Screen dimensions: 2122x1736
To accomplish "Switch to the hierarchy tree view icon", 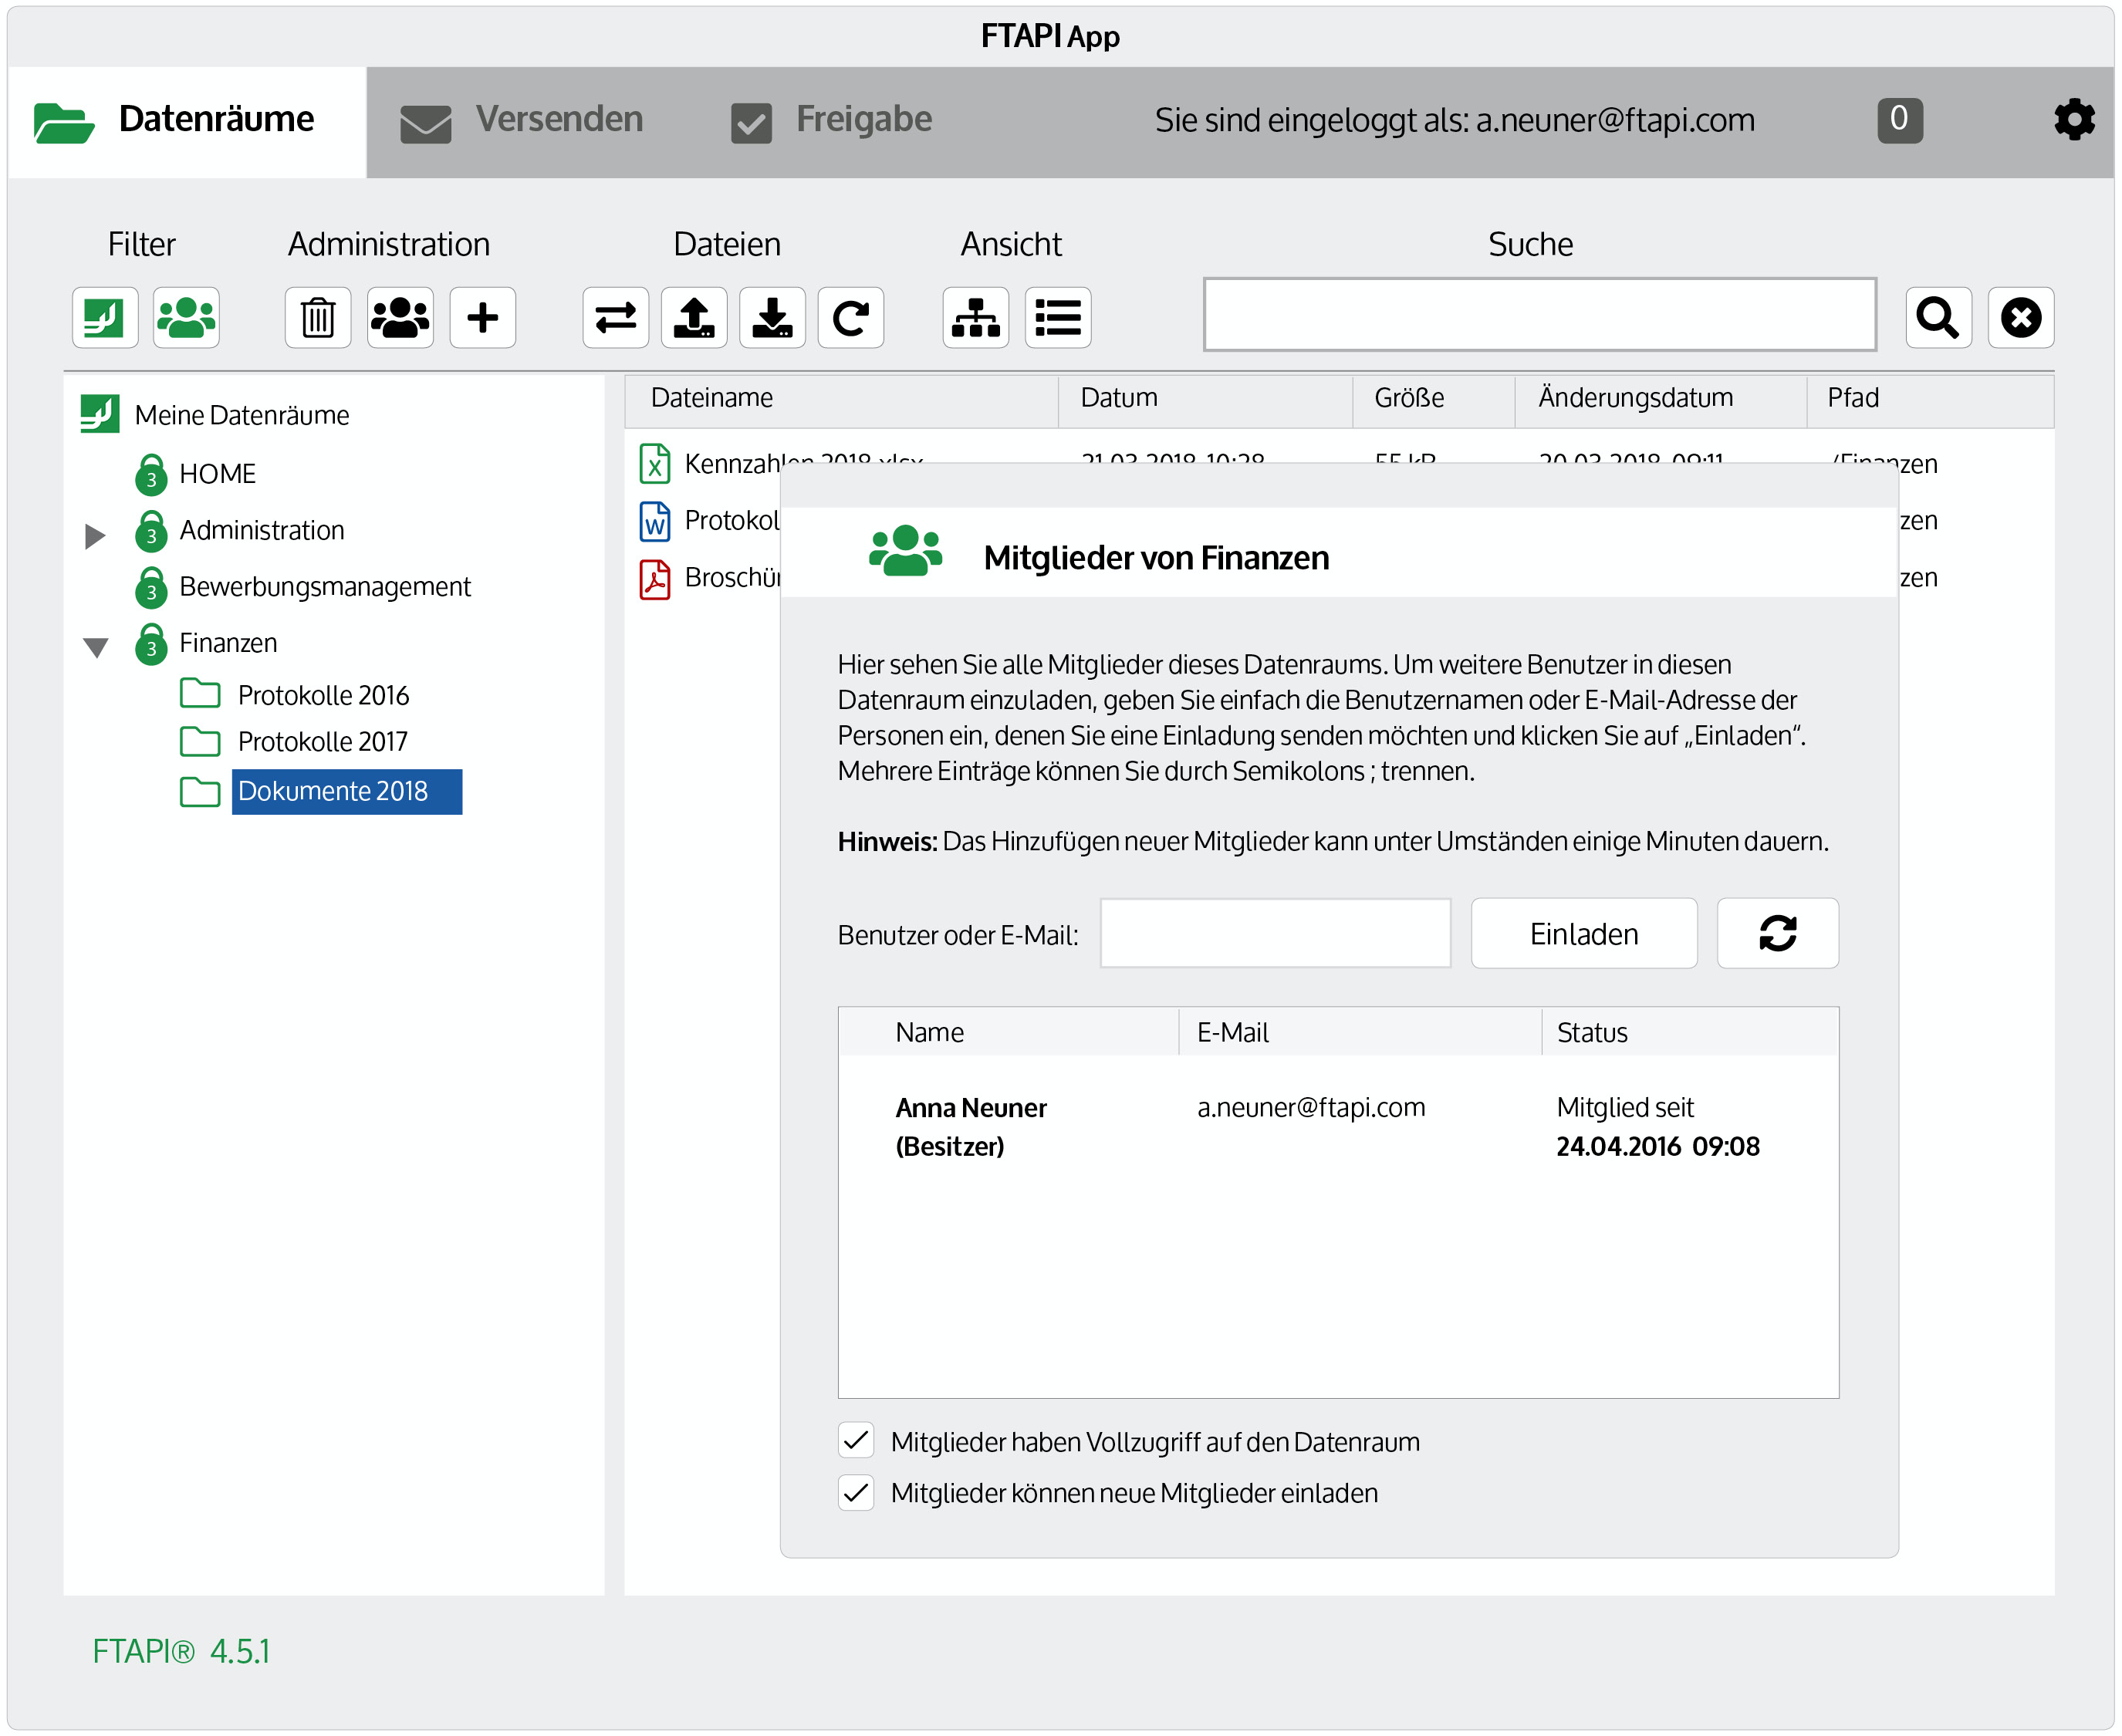I will click(975, 318).
